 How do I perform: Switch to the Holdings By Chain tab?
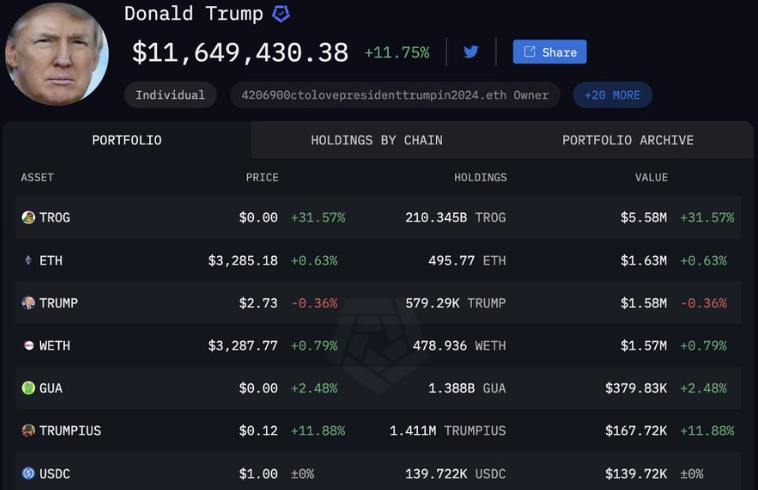click(377, 140)
